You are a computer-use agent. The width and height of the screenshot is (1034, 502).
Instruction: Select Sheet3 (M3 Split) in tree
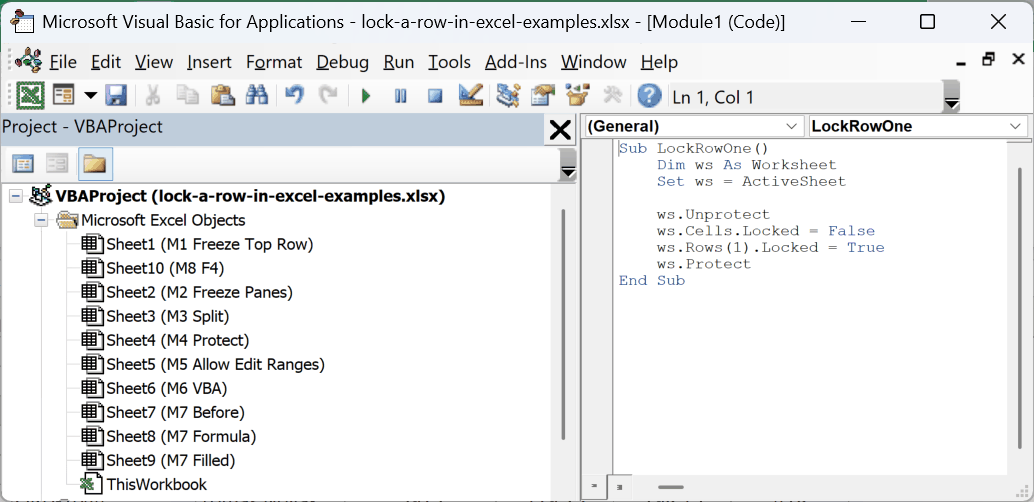tap(167, 316)
